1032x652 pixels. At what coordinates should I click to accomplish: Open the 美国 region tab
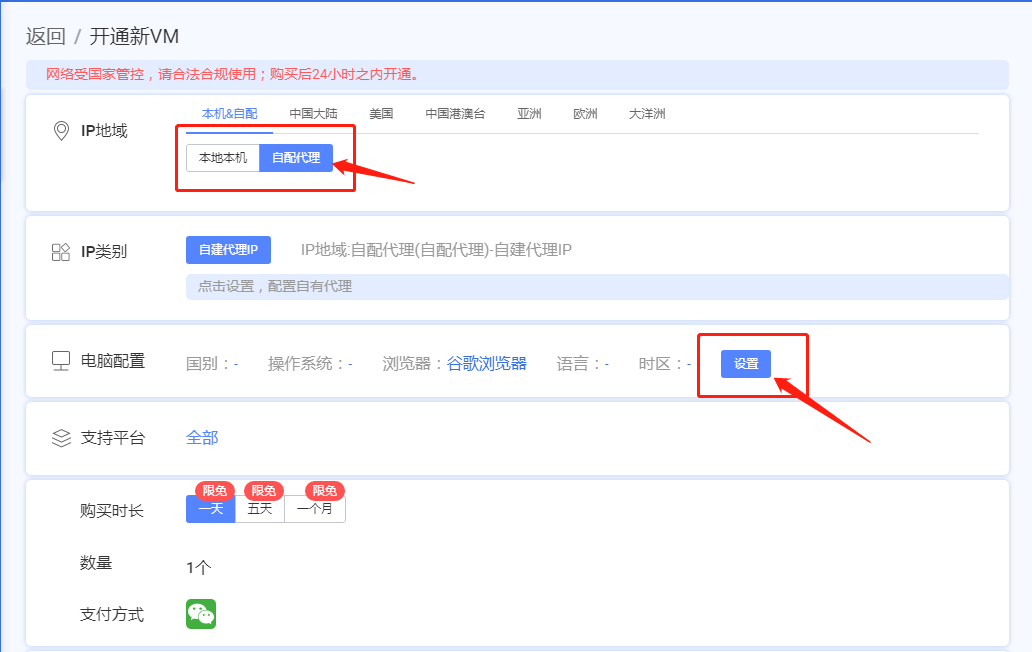pyautogui.click(x=381, y=114)
